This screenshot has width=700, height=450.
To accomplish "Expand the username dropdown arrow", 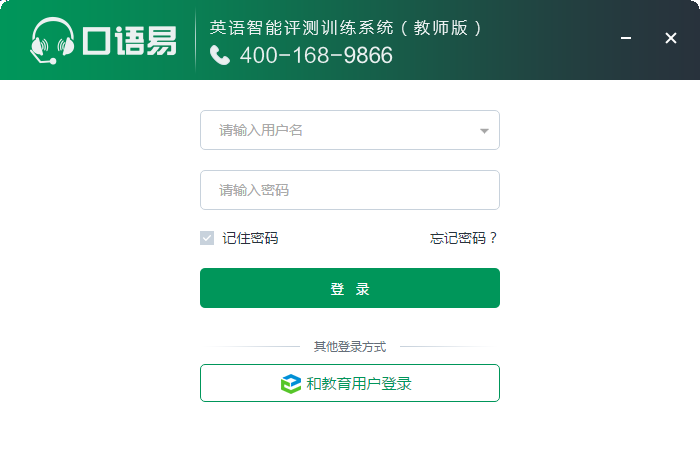I will click(x=484, y=130).
